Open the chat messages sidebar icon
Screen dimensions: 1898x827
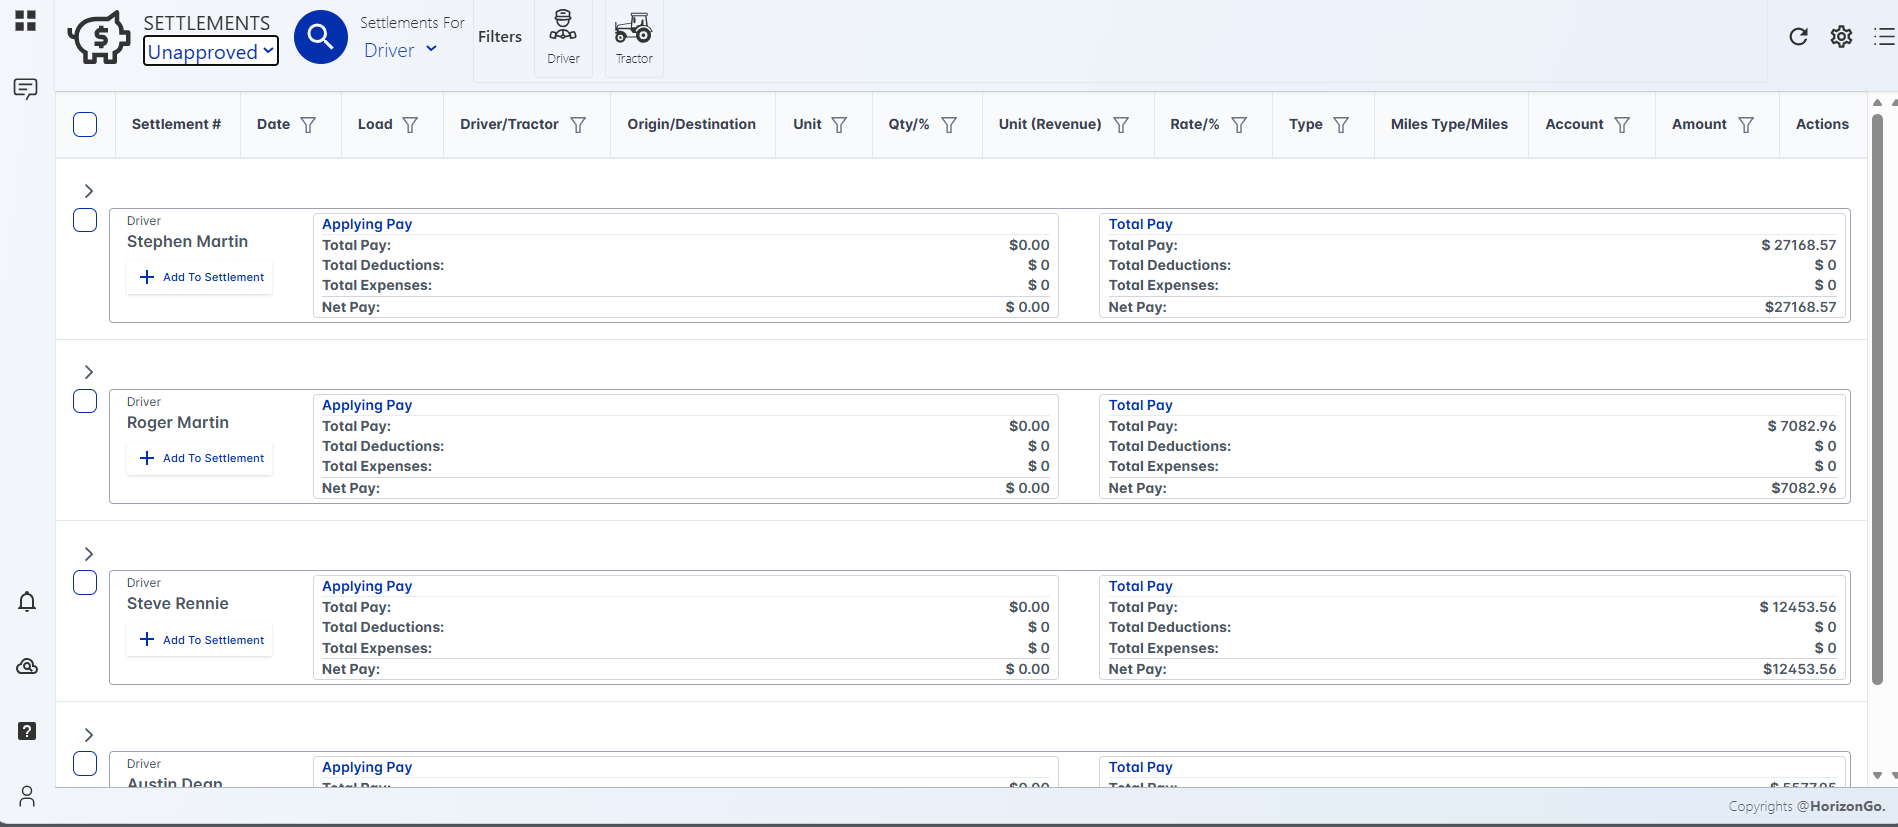click(26, 89)
